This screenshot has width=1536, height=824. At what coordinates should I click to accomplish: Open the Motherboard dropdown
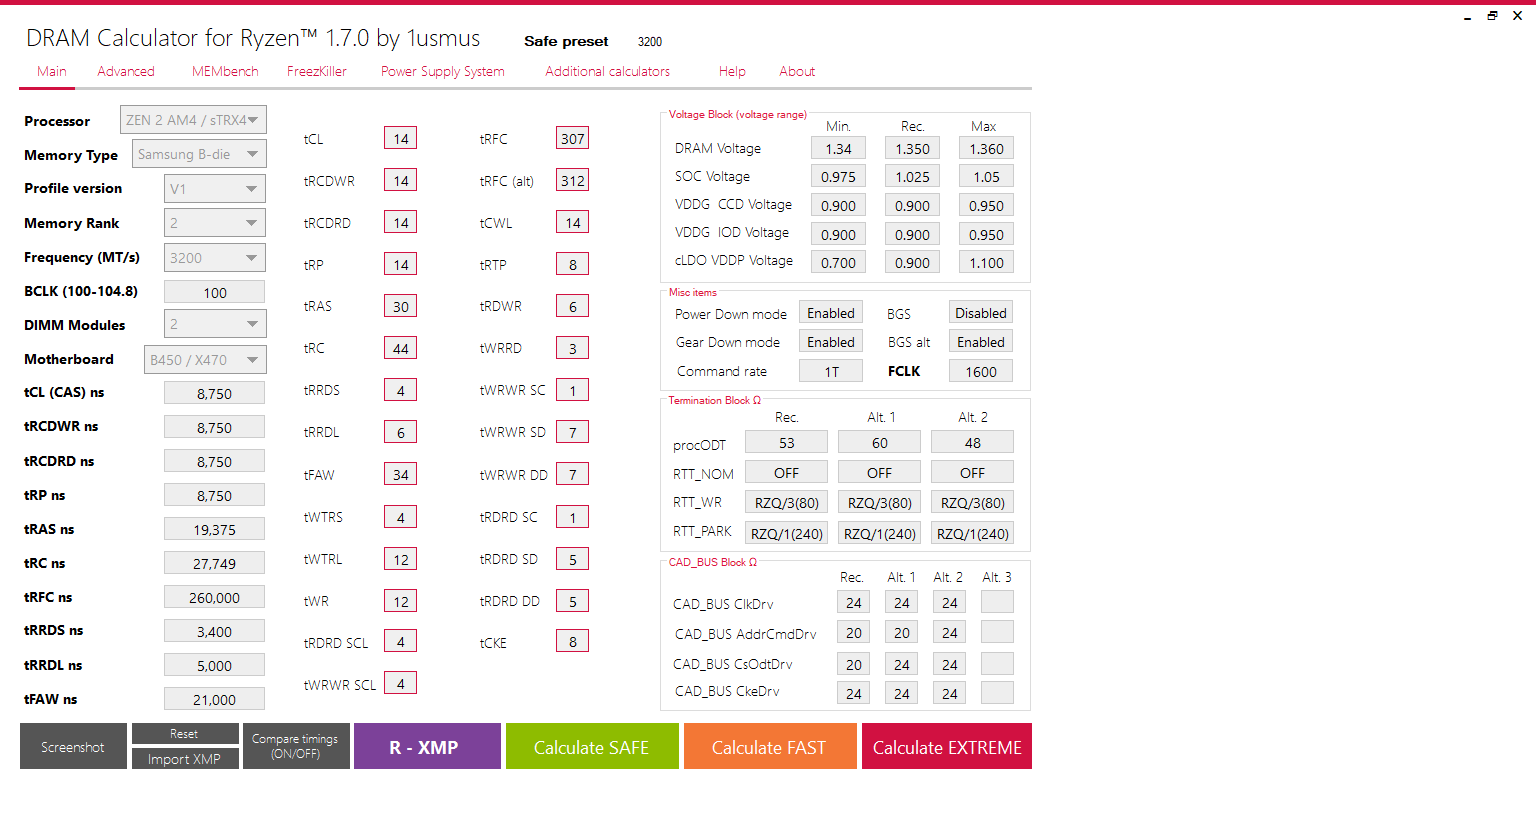pos(205,359)
